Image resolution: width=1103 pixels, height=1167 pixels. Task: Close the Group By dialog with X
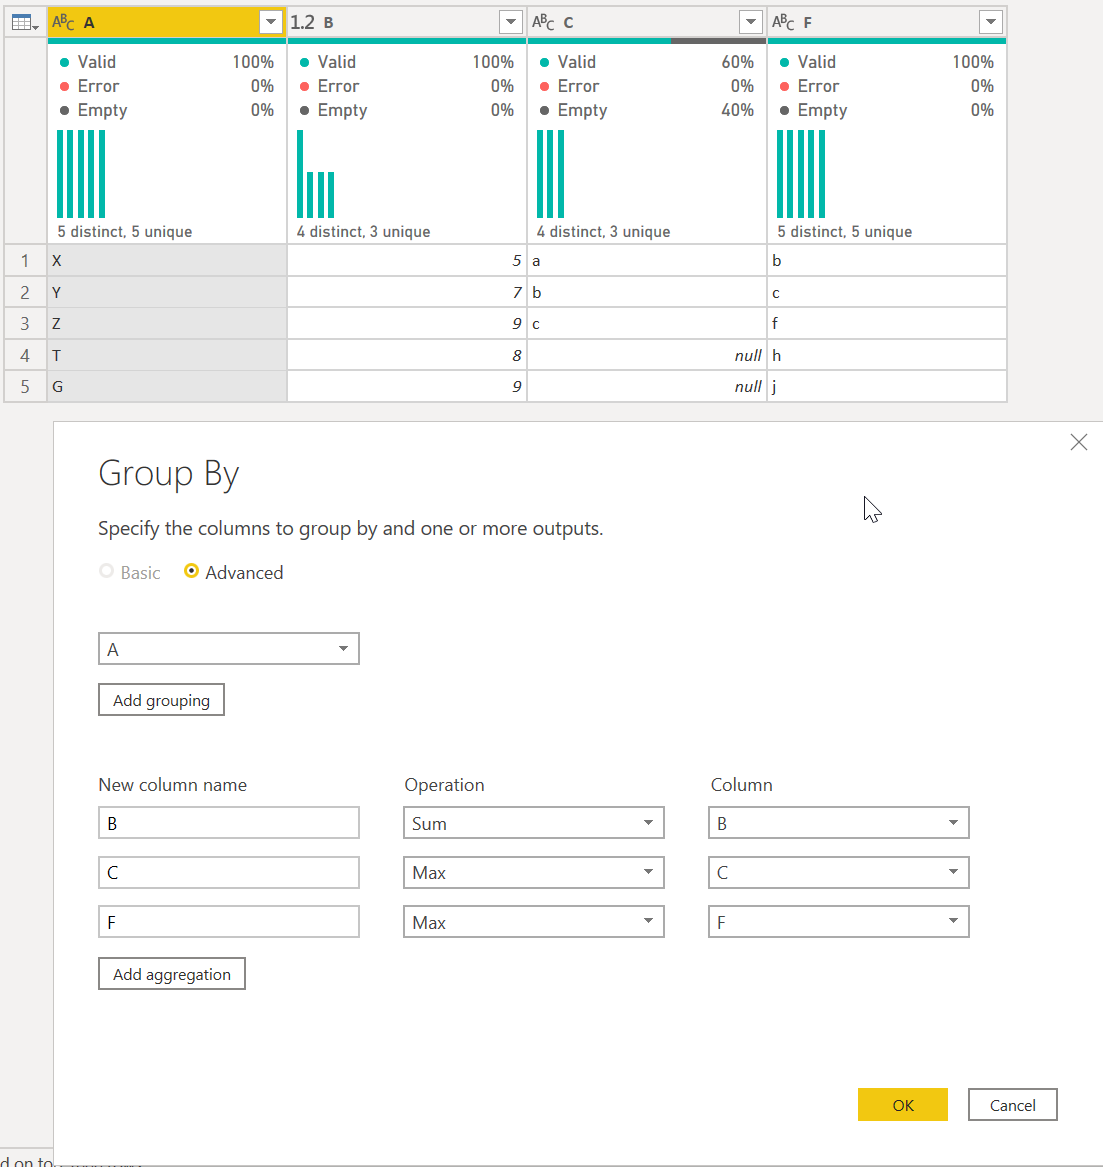[1078, 442]
